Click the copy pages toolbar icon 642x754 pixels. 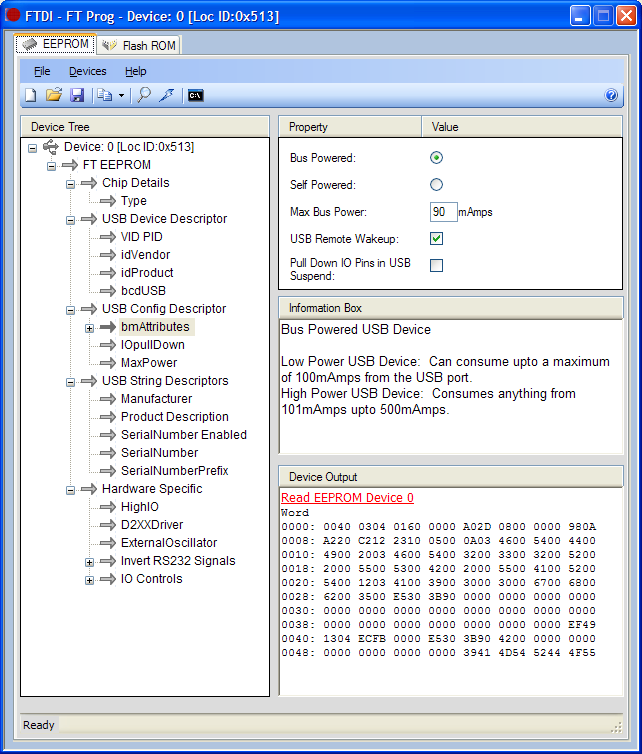[x=104, y=95]
